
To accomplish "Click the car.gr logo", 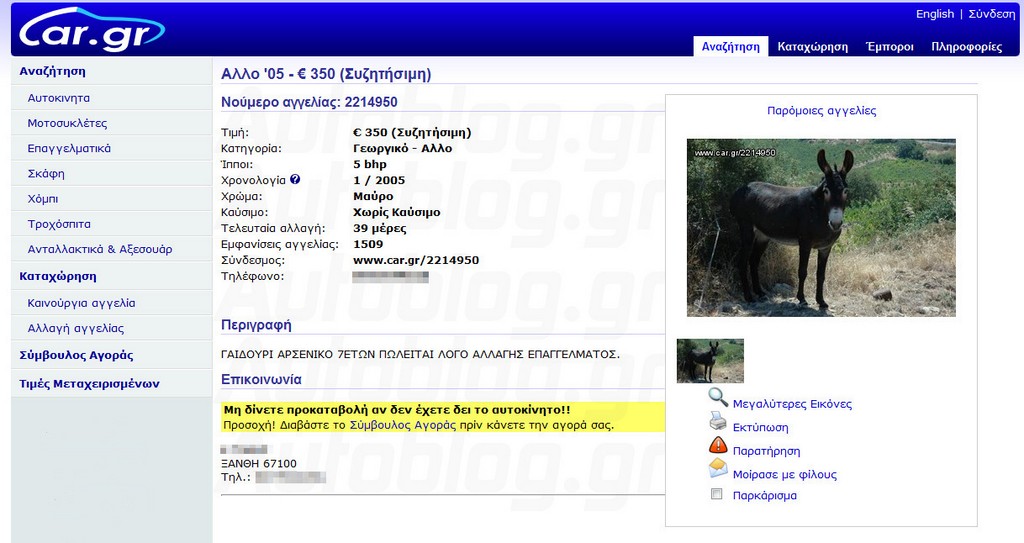I will point(91,30).
